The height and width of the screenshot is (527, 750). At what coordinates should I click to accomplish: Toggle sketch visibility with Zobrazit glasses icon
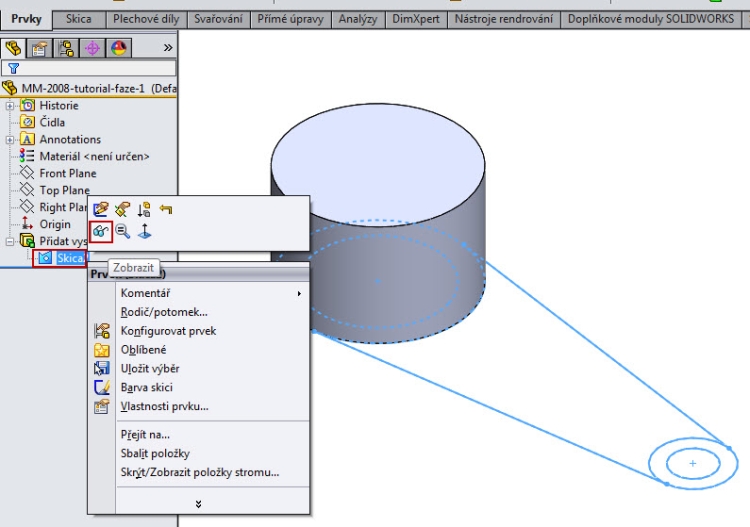pos(101,232)
